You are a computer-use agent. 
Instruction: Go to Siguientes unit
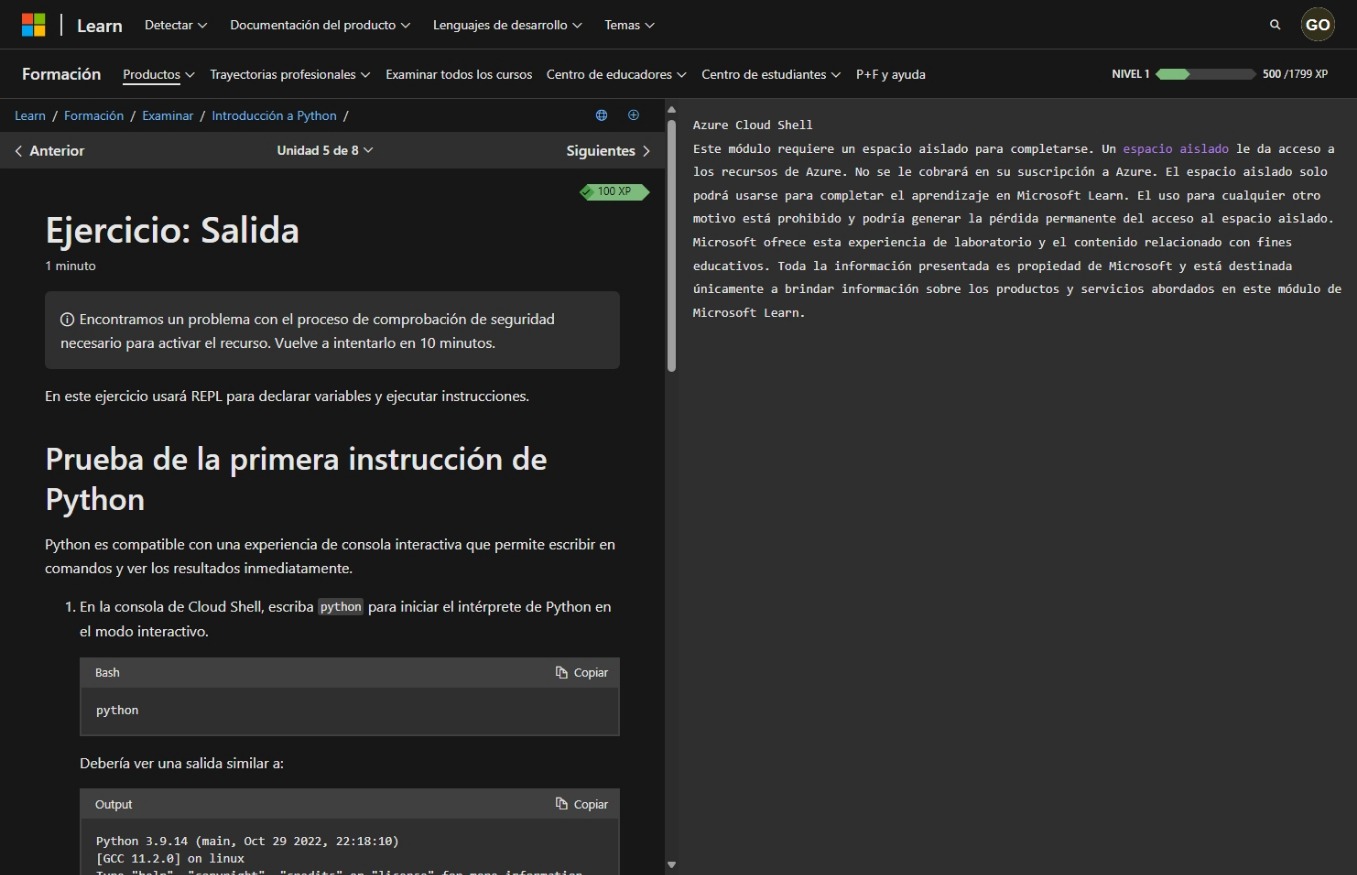608,151
